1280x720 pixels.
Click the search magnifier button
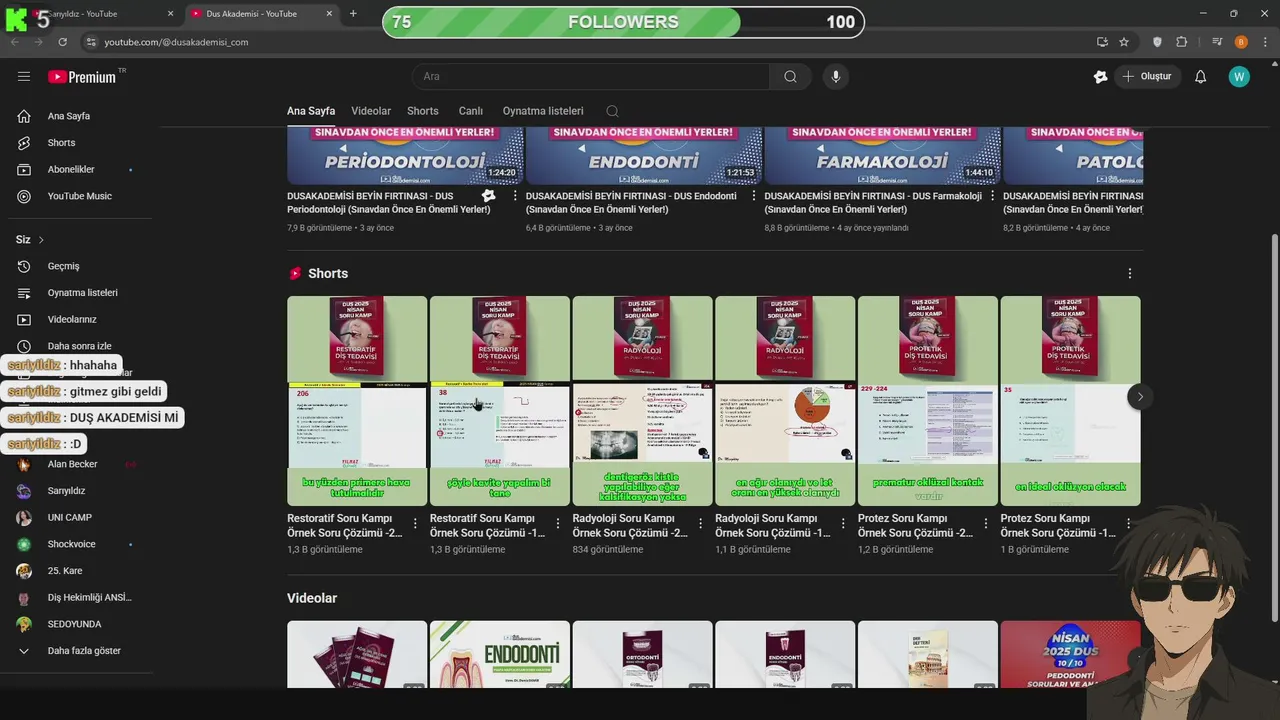(x=790, y=76)
